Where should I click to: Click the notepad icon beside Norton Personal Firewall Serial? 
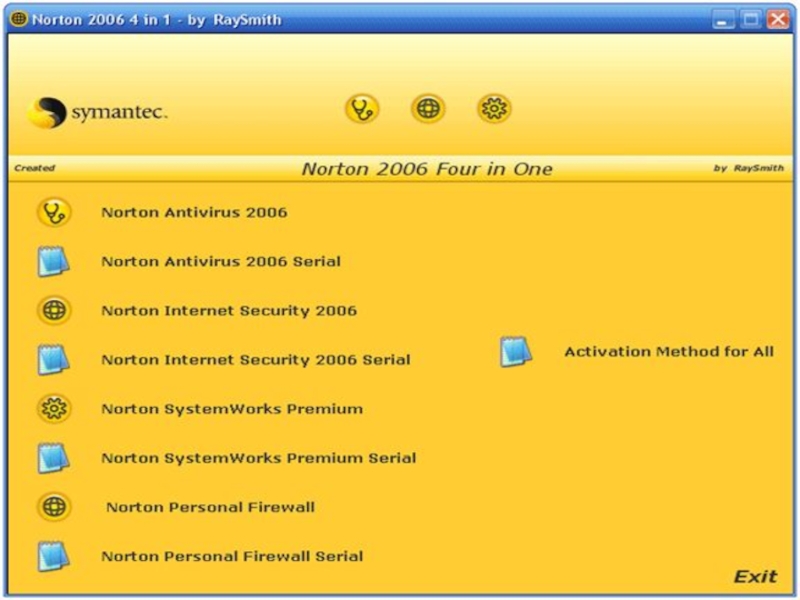pyautogui.click(x=54, y=556)
